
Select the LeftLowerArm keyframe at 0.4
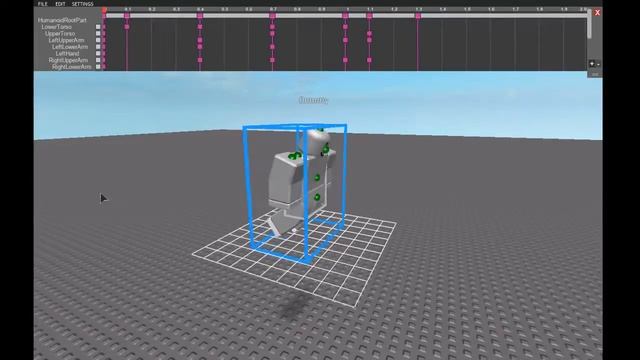point(200,47)
